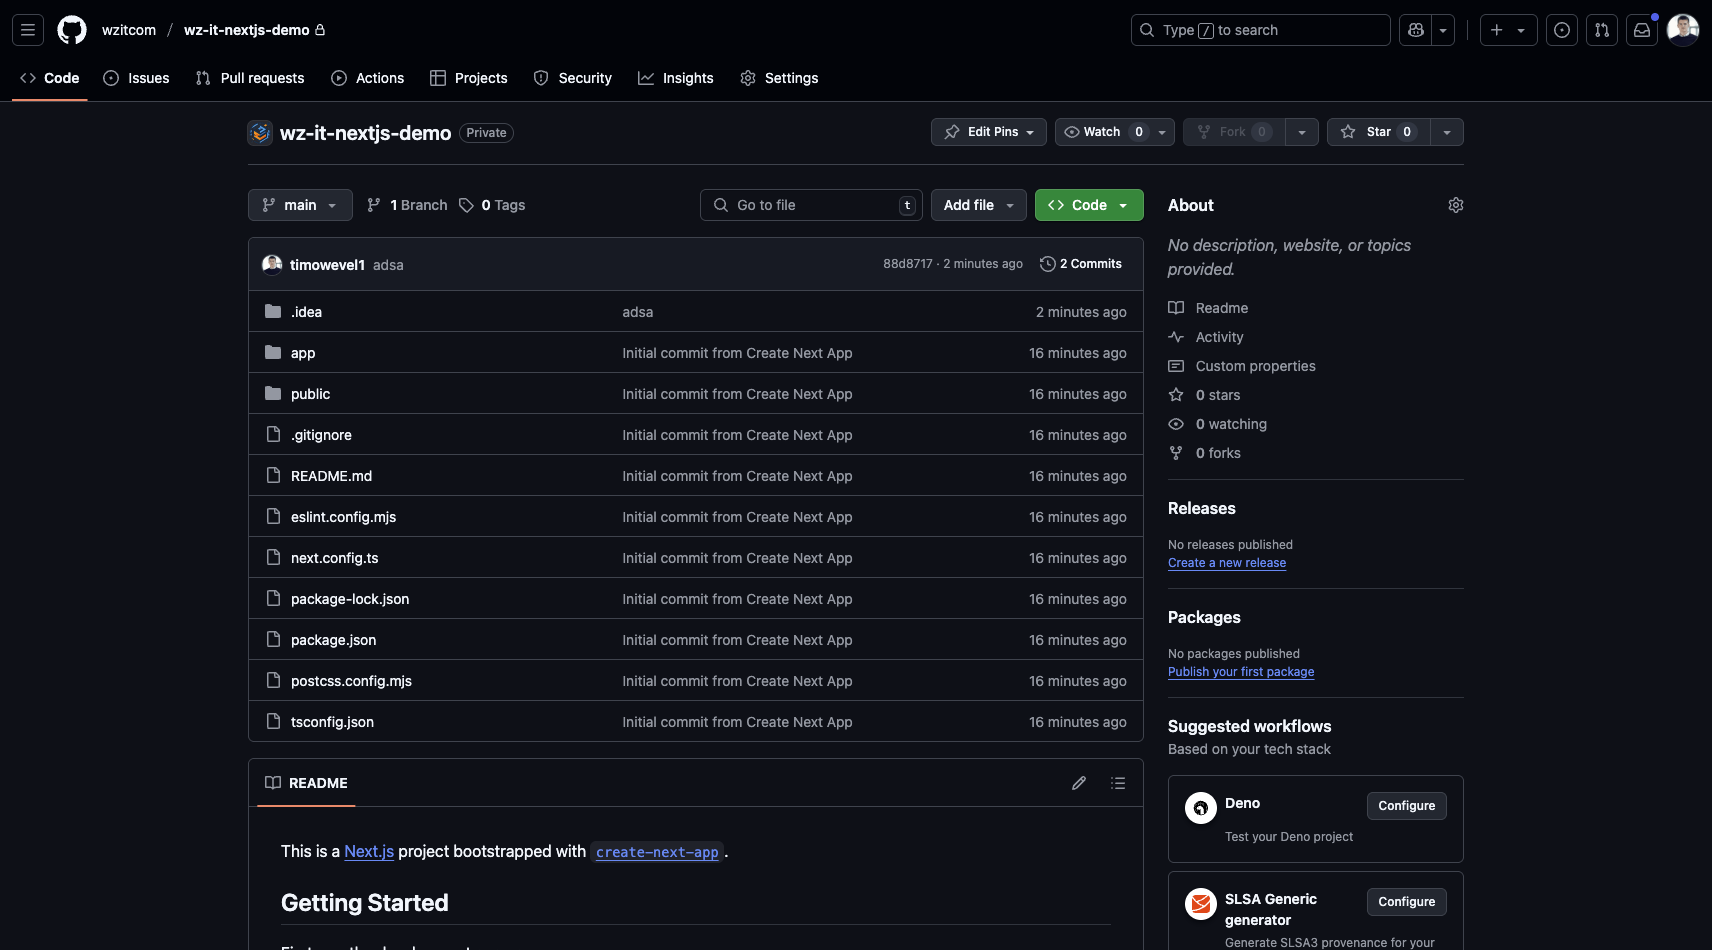Edit the README with the pencil icon
Screen dimensions: 1712x950
(x=1079, y=783)
